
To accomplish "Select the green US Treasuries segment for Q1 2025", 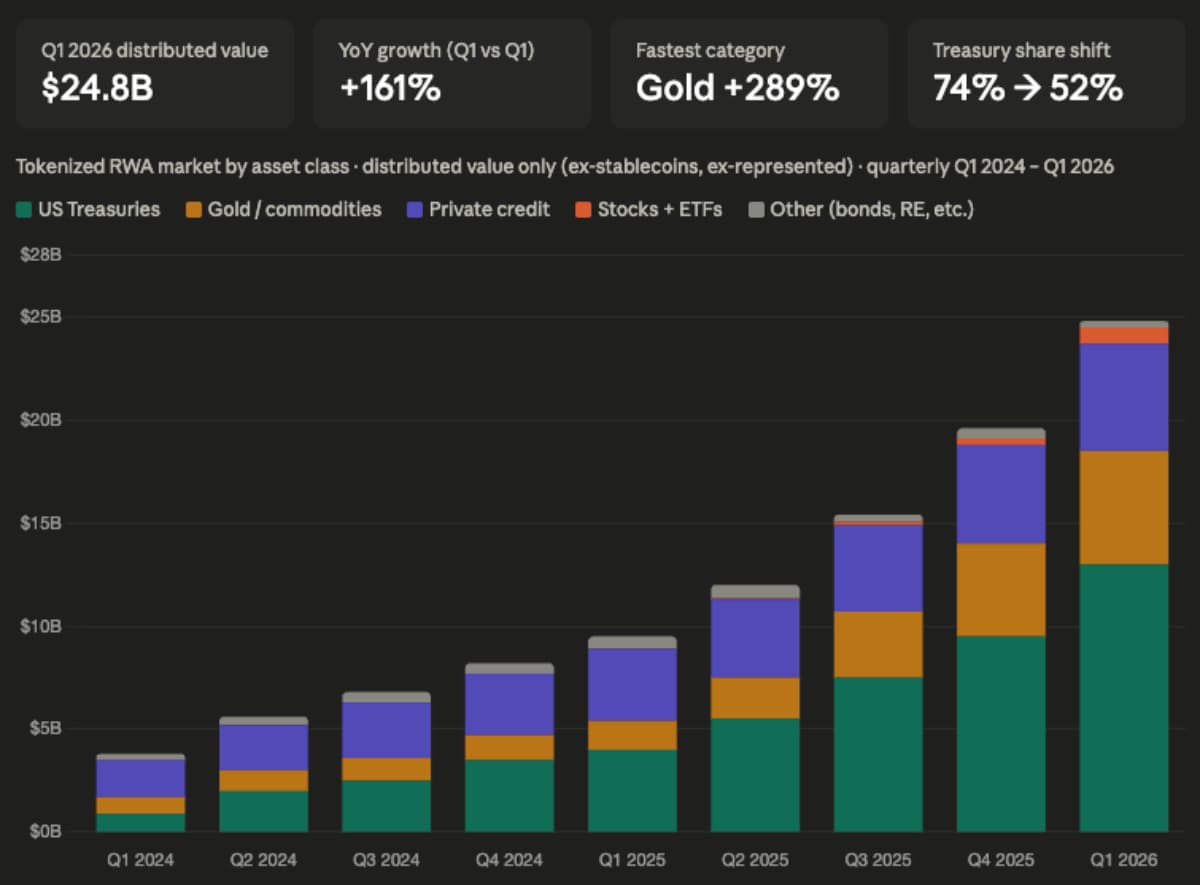I will point(632,791).
